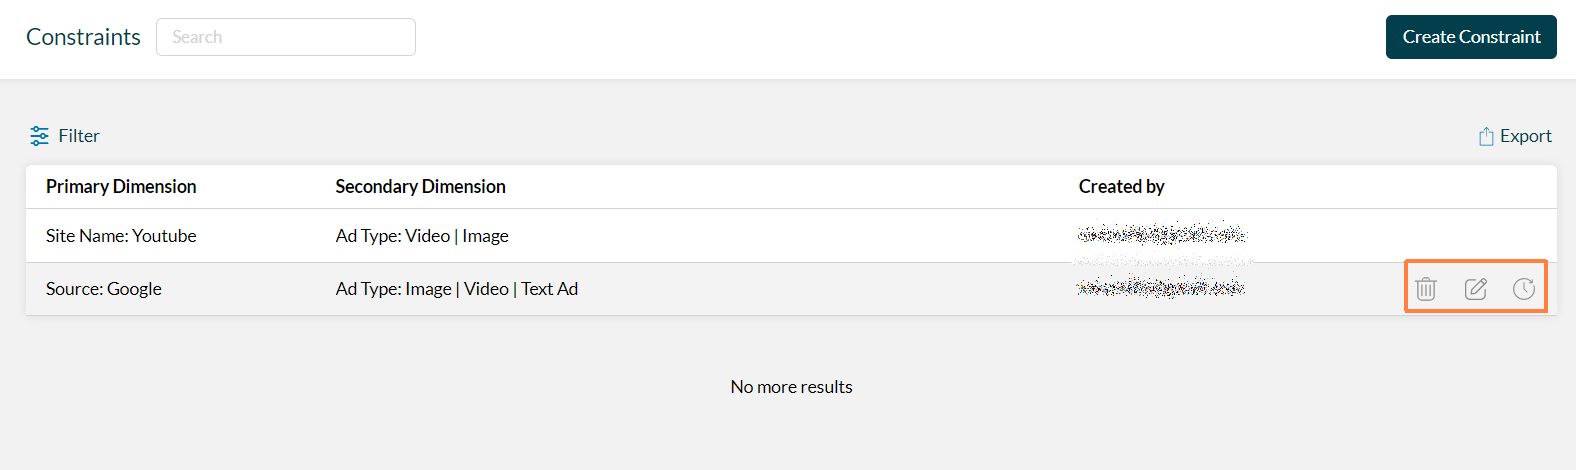Image resolution: width=1576 pixels, height=470 pixels.
Task: Delete the Source: Google constraint
Action: (1426, 289)
